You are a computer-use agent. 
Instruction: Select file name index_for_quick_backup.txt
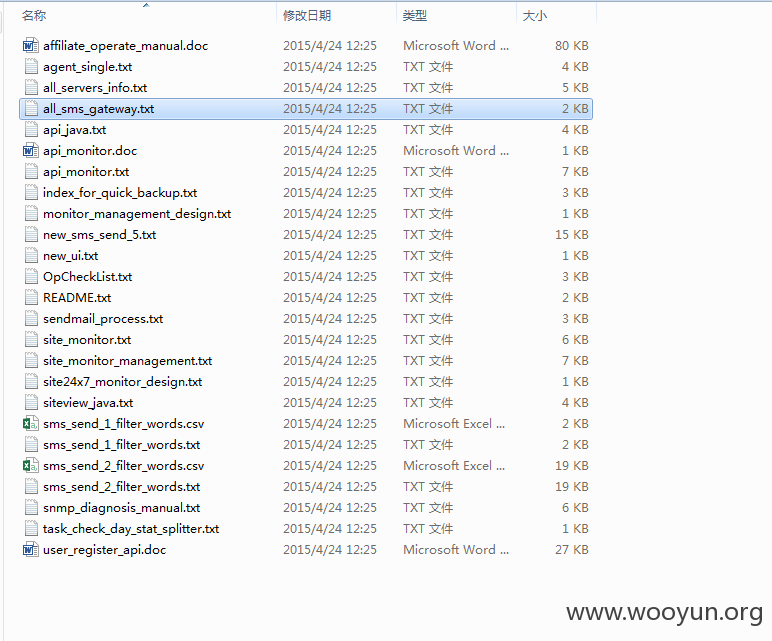(120, 193)
